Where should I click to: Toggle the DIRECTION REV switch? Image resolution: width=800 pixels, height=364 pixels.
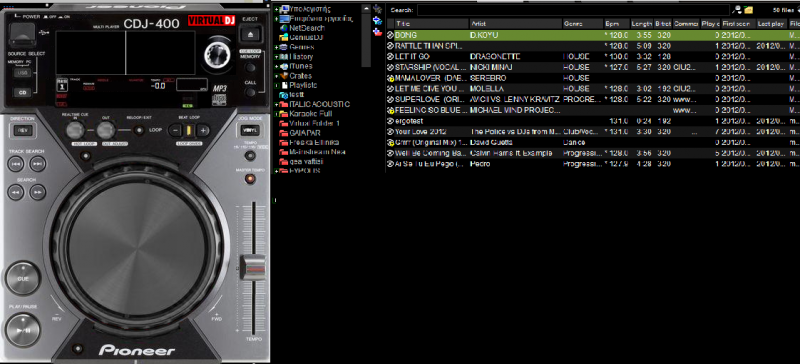click(x=22, y=130)
